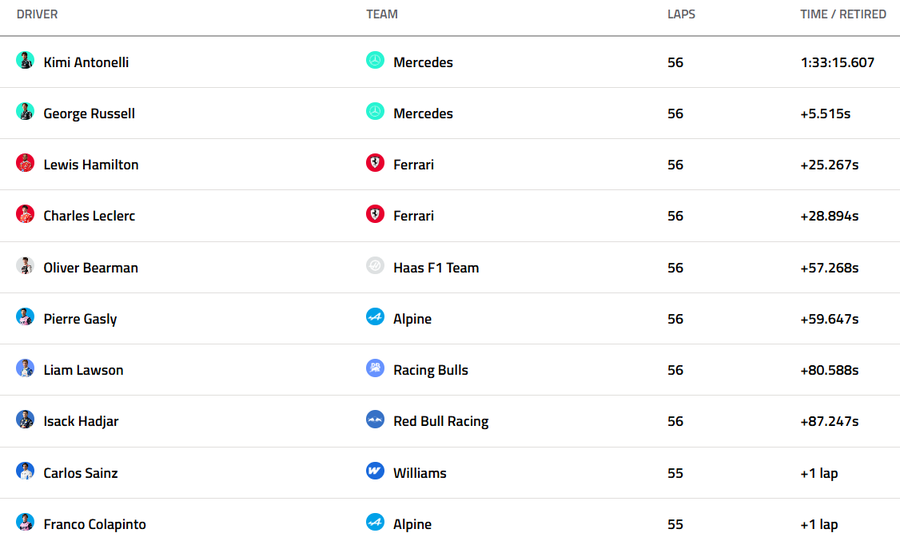Image resolution: width=900 pixels, height=545 pixels.
Task: Open Liam Lawson's driver name link
Action: 83,370
